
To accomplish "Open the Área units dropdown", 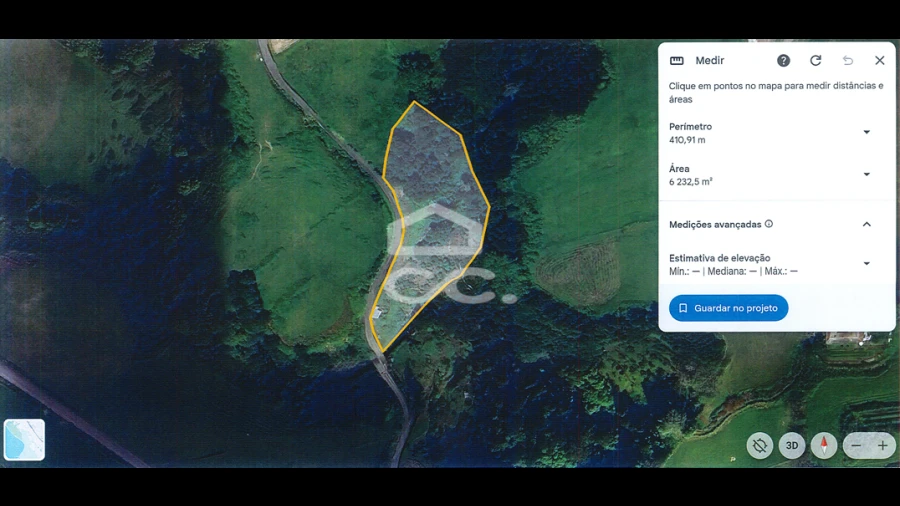I will pos(867,174).
